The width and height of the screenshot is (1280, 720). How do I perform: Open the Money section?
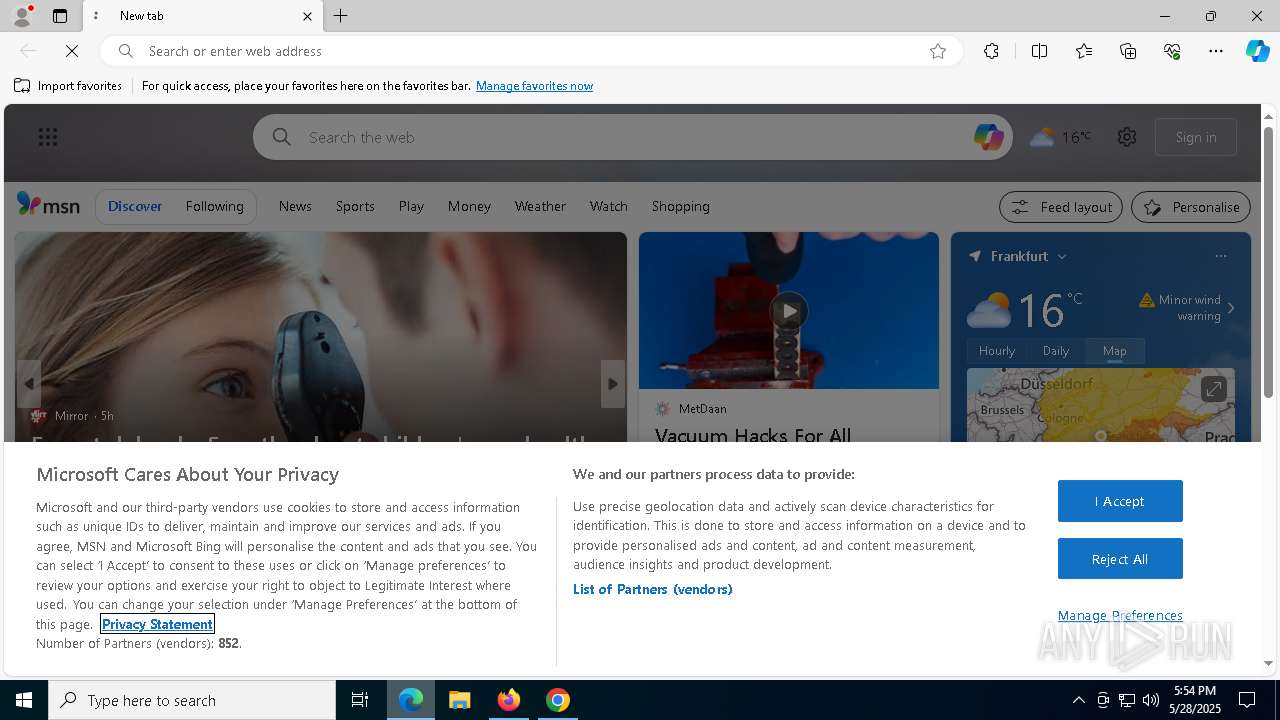coord(469,206)
